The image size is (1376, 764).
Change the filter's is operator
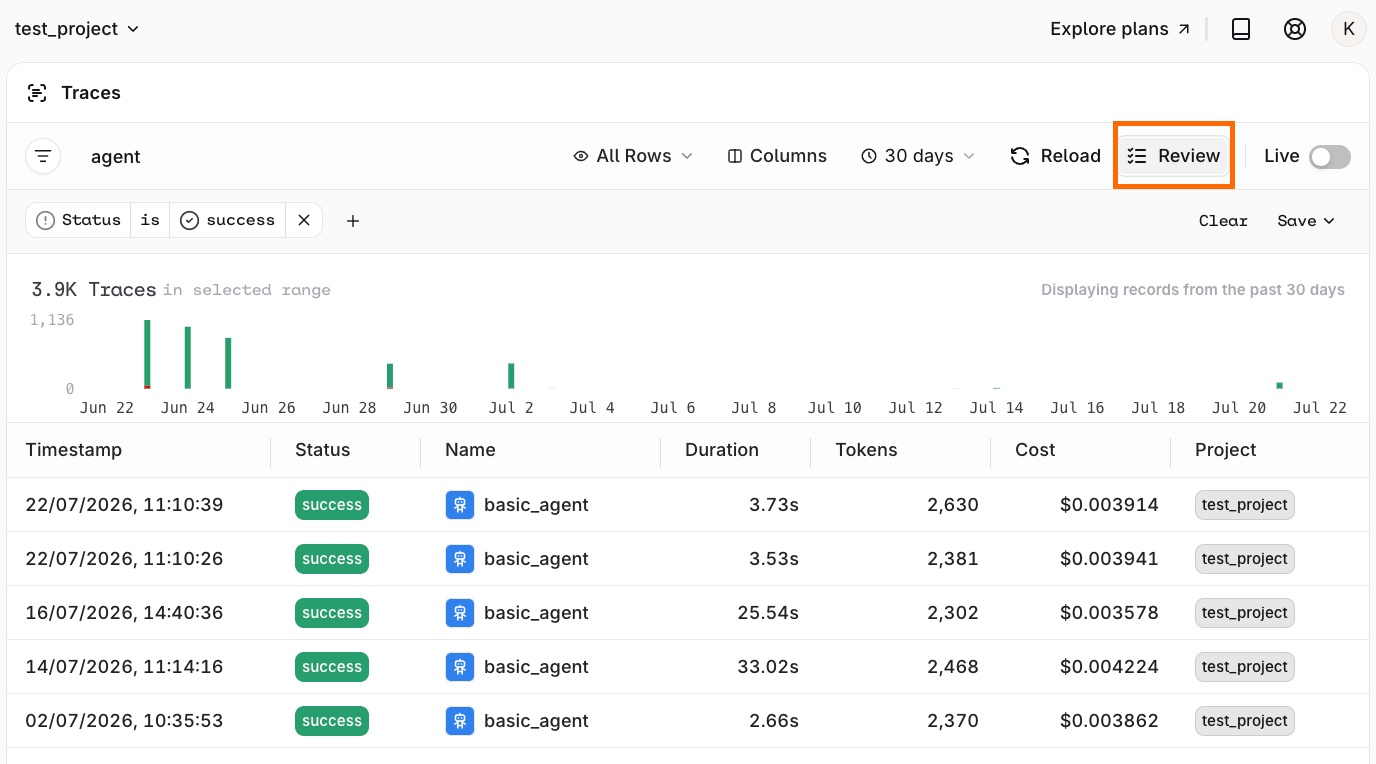(150, 220)
